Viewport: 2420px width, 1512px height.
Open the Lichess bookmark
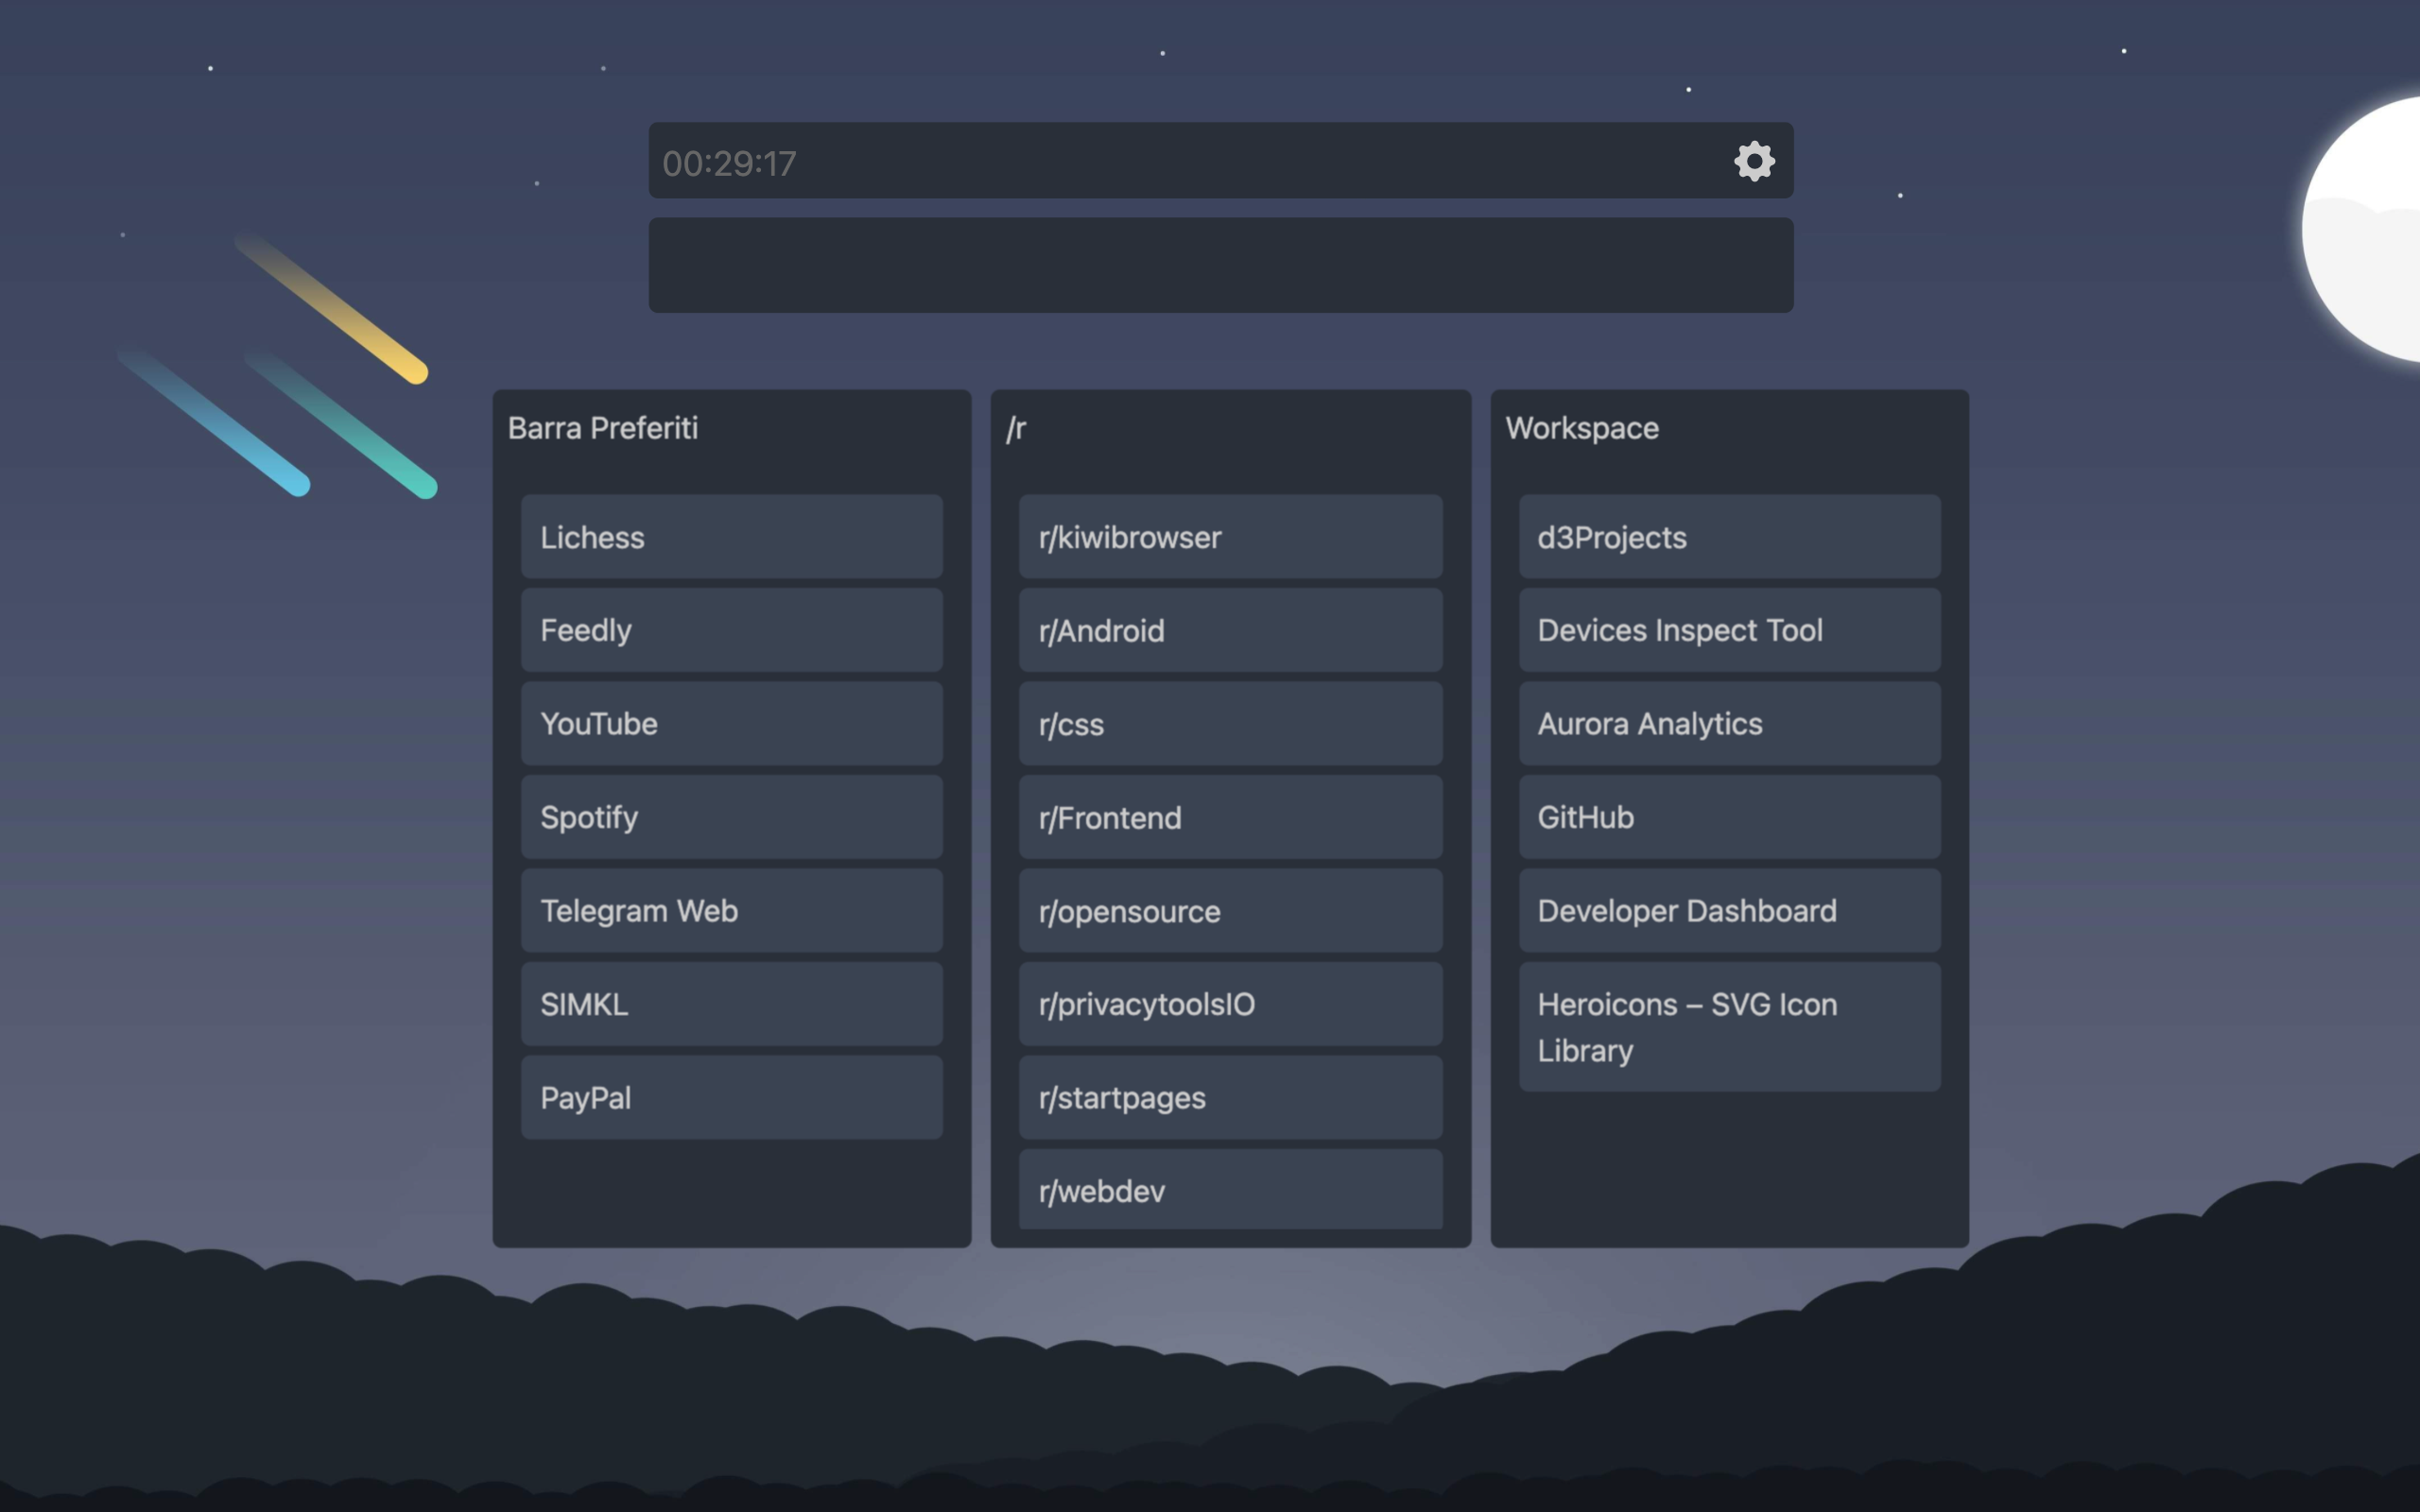click(x=731, y=537)
